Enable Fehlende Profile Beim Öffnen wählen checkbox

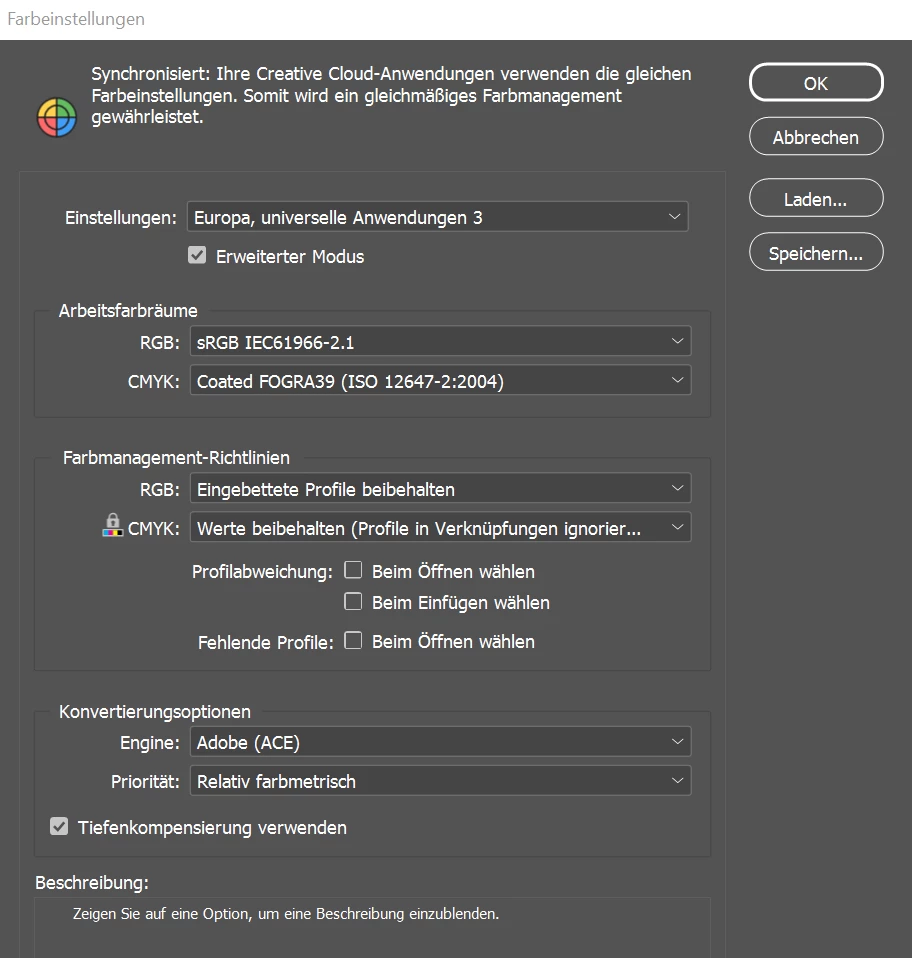353,640
